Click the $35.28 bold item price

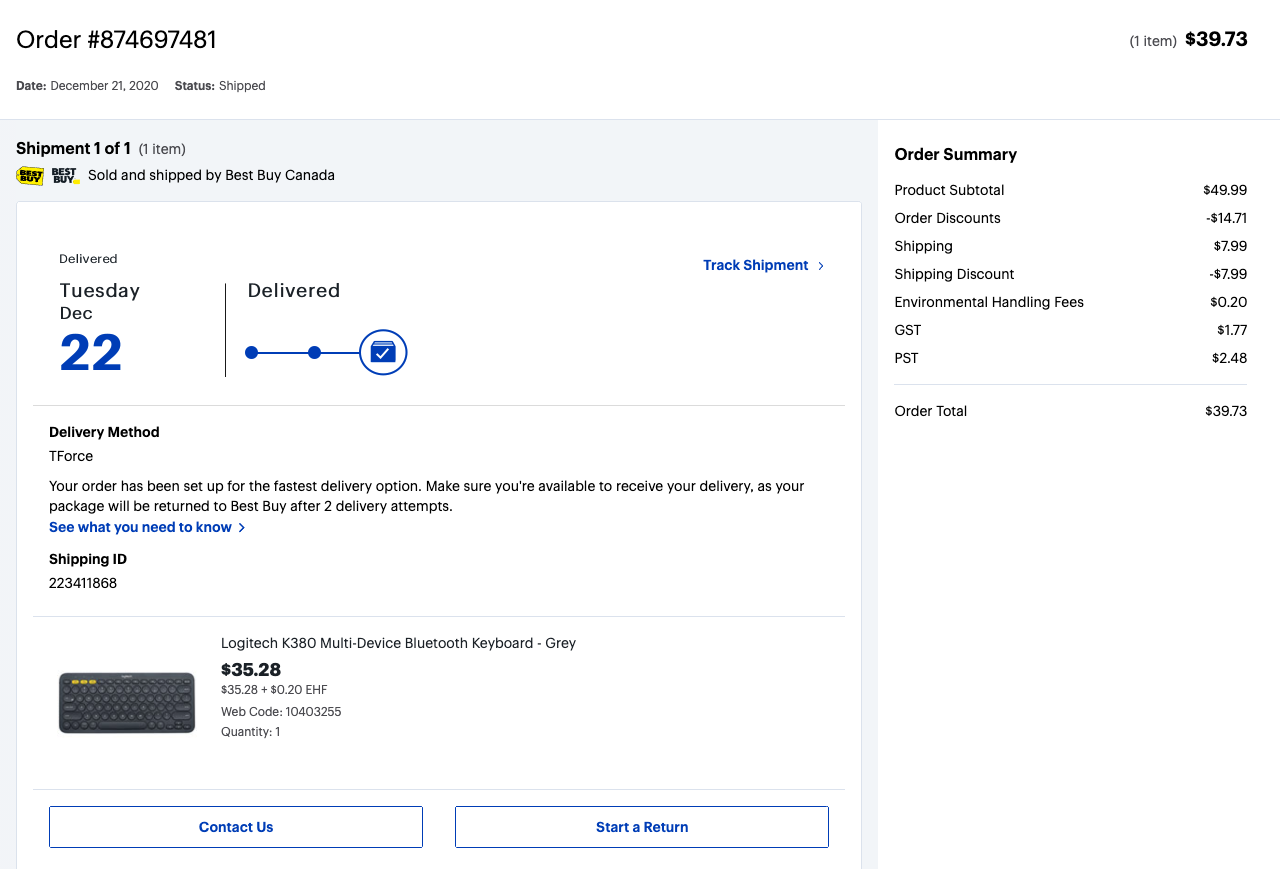251,669
